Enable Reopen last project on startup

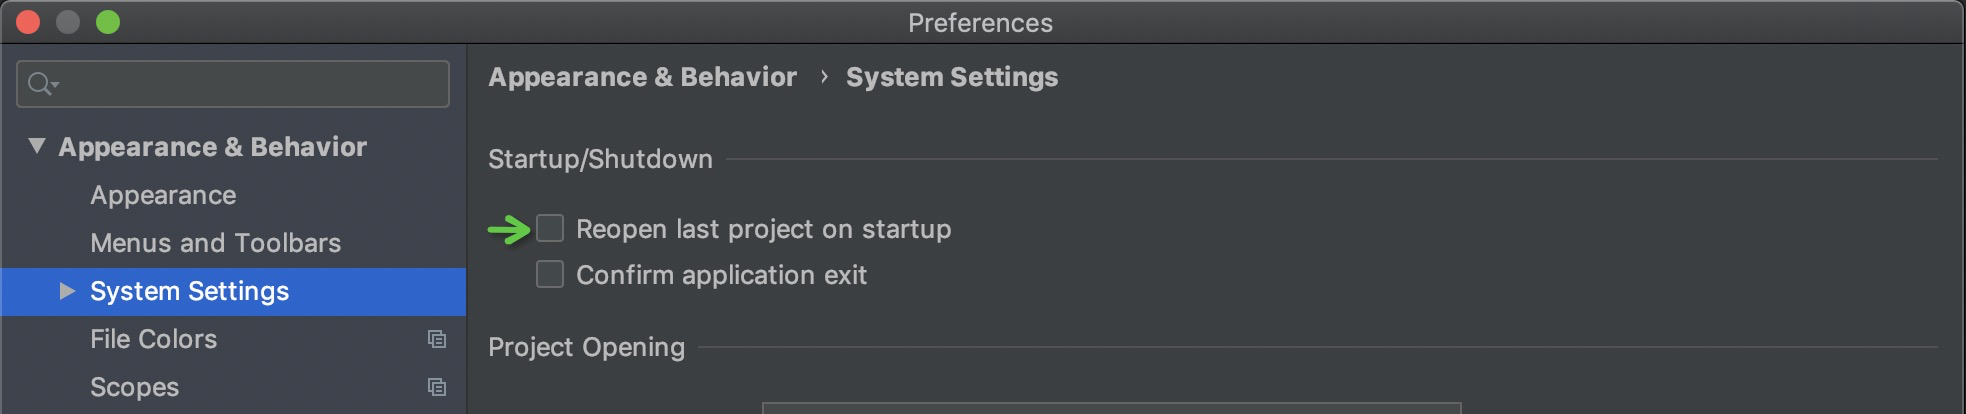(550, 229)
